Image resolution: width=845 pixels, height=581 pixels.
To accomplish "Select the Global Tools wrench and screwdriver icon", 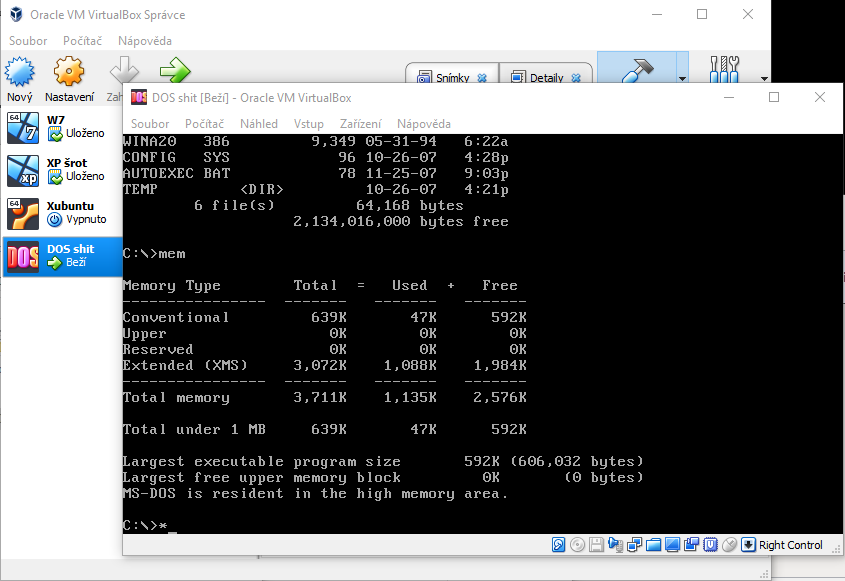I will (724, 70).
